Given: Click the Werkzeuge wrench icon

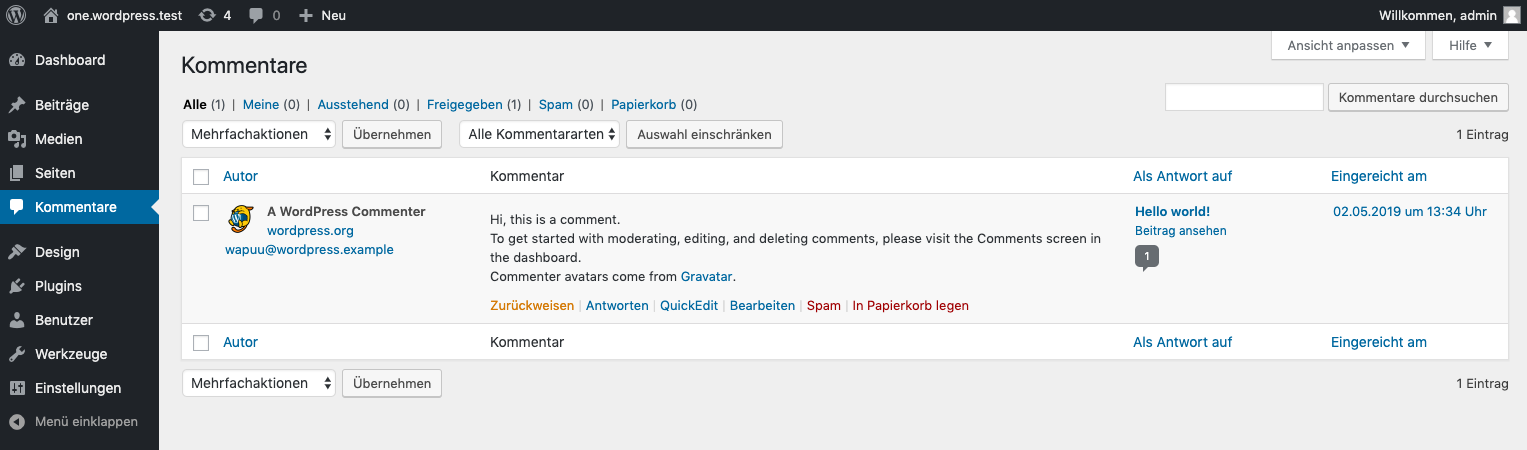Looking at the screenshot, I should pyautogui.click(x=17, y=354).
